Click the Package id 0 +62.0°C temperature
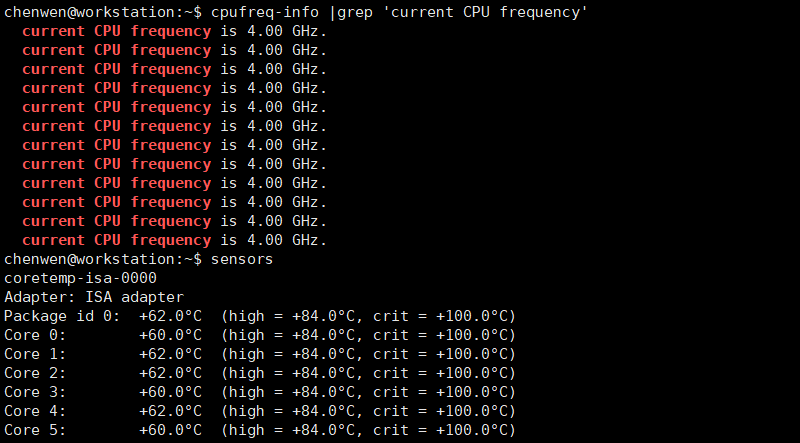This screenshot has width=800, height=443. [170, 316]
